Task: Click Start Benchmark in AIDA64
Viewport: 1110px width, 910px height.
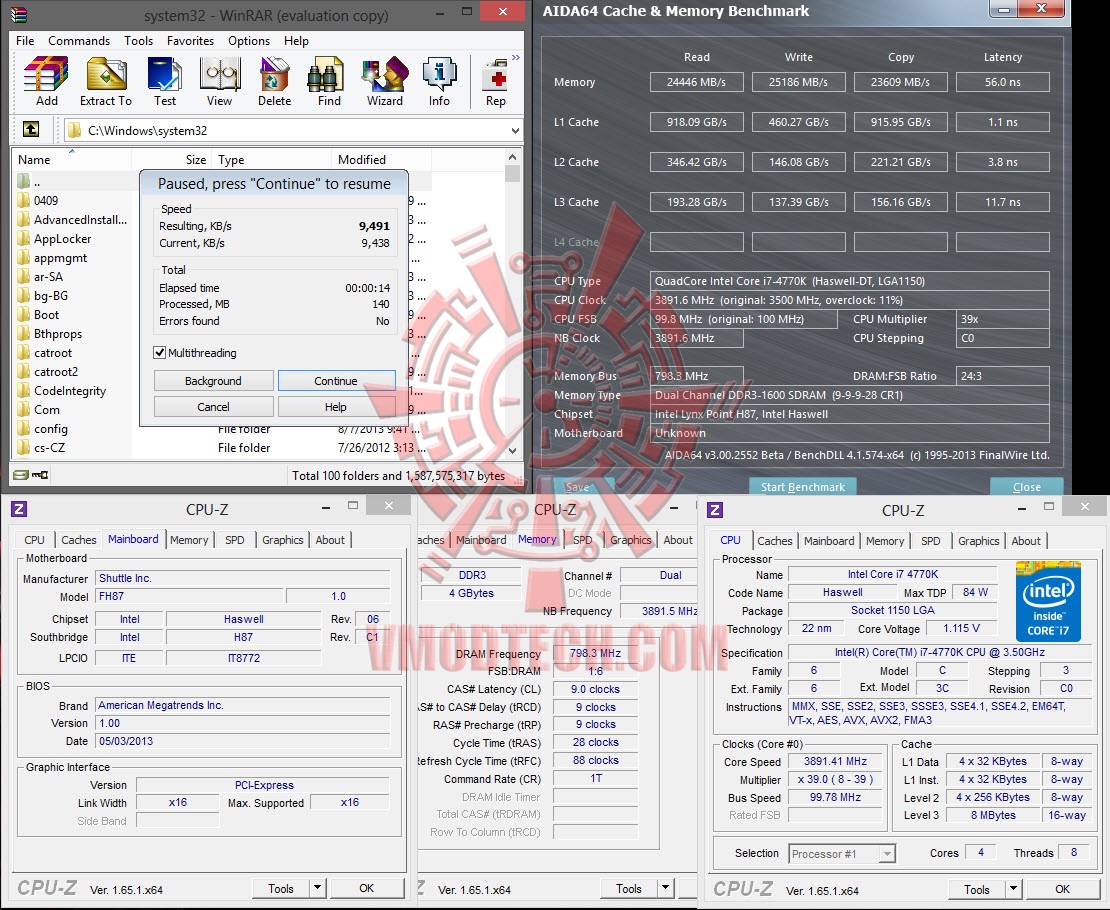Action: (x=803, y=487)
